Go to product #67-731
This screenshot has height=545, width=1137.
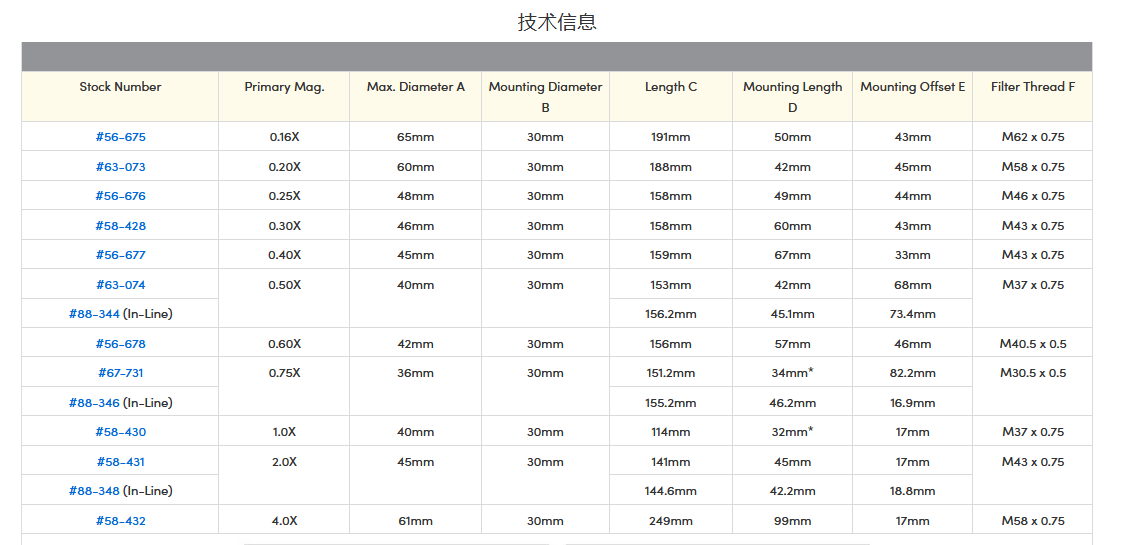[120, 373]
